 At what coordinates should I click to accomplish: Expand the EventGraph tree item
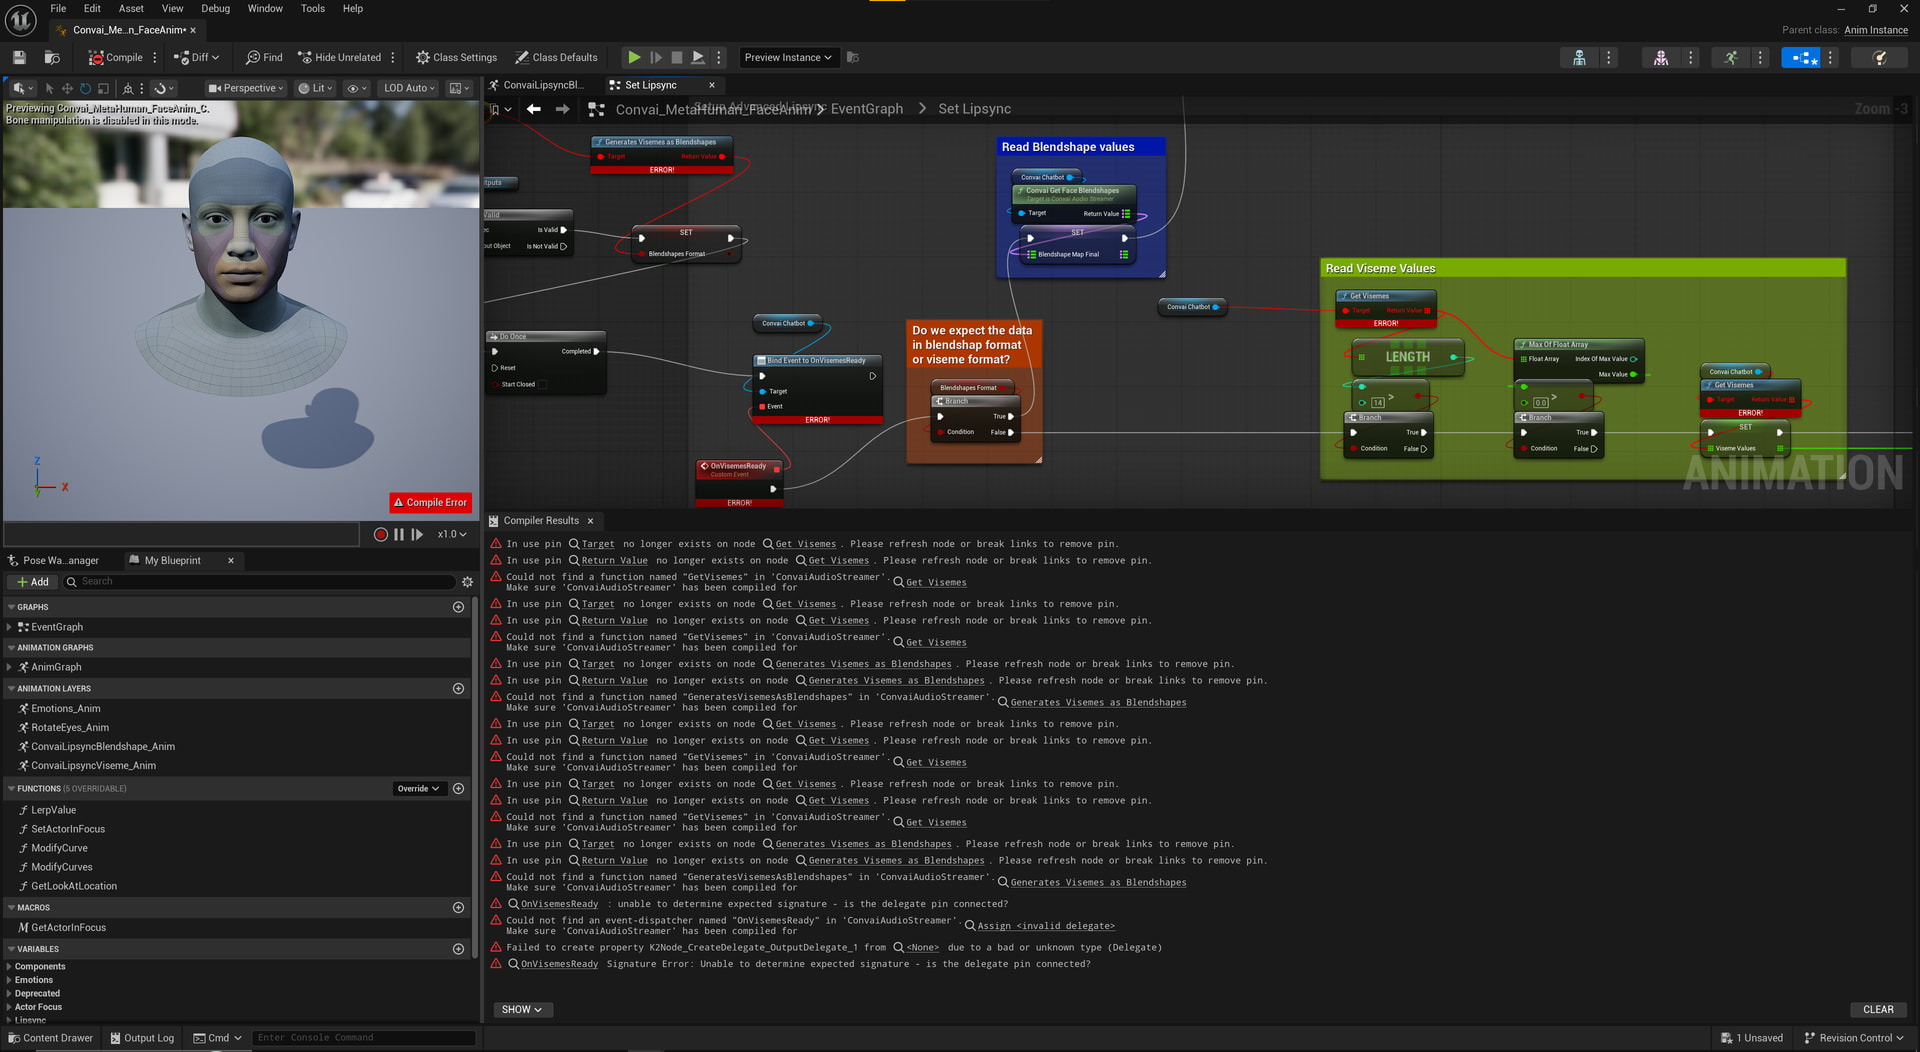click(10, 627)
